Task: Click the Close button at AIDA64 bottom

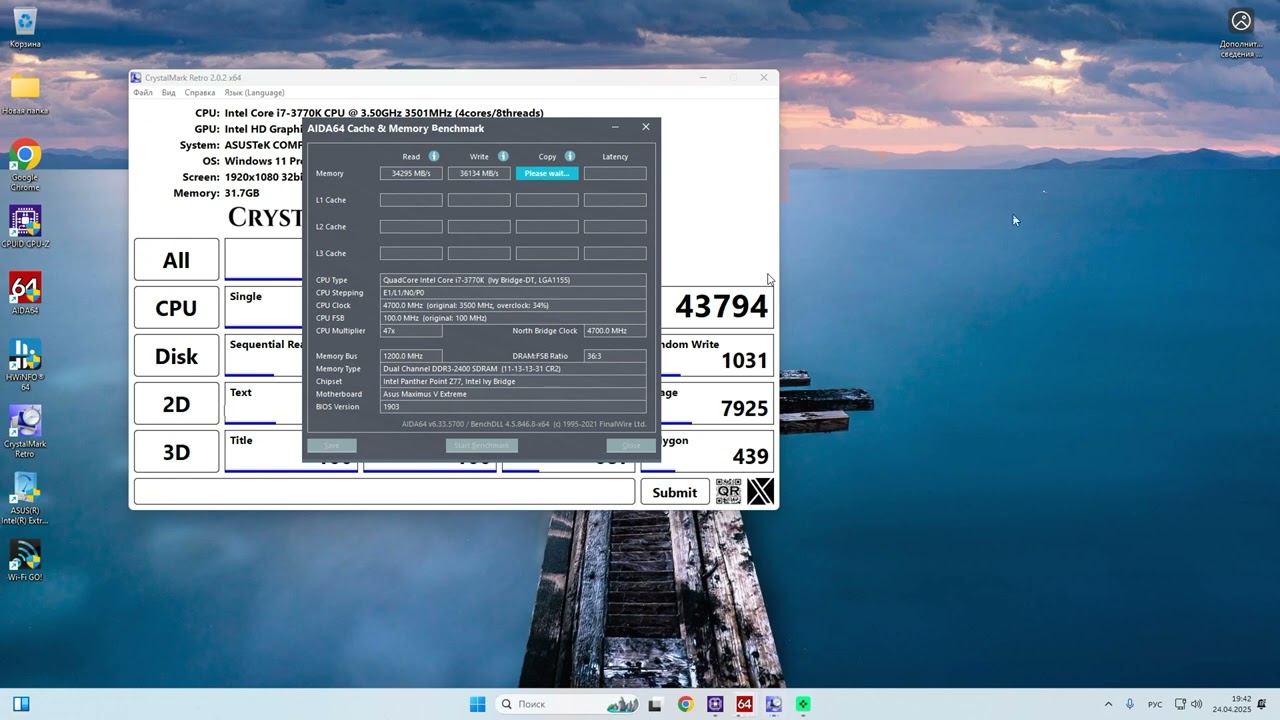Action: coord(631,445)
